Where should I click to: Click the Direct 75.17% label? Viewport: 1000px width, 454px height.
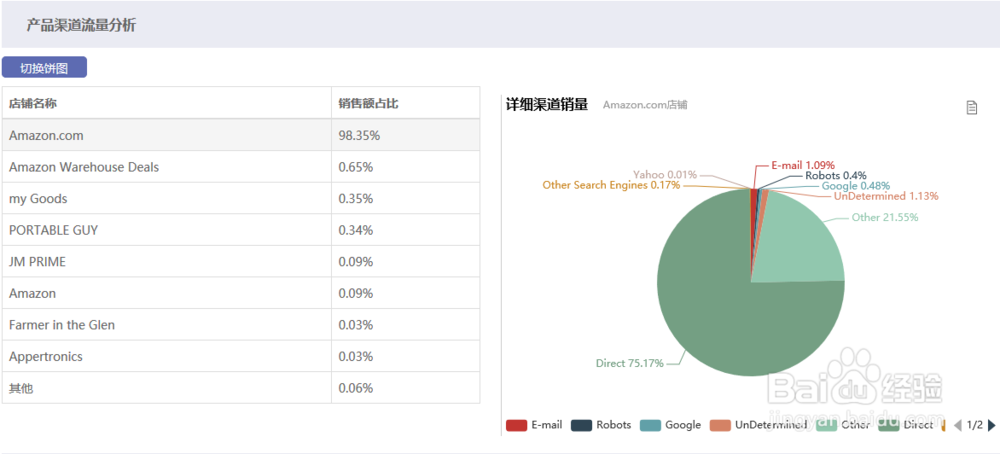(x=629, y=363)
